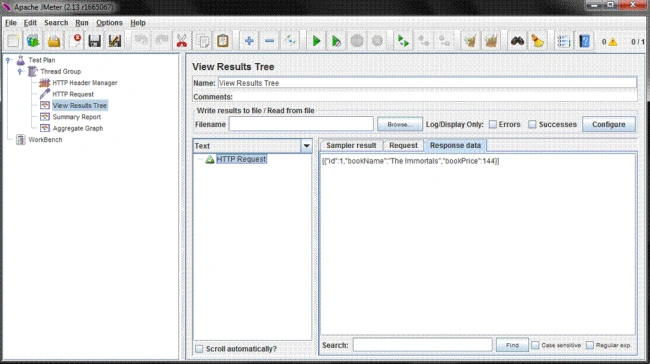
Task: Click the Open file folder icon
Action: pyautogui.click(x=54, y=41)
